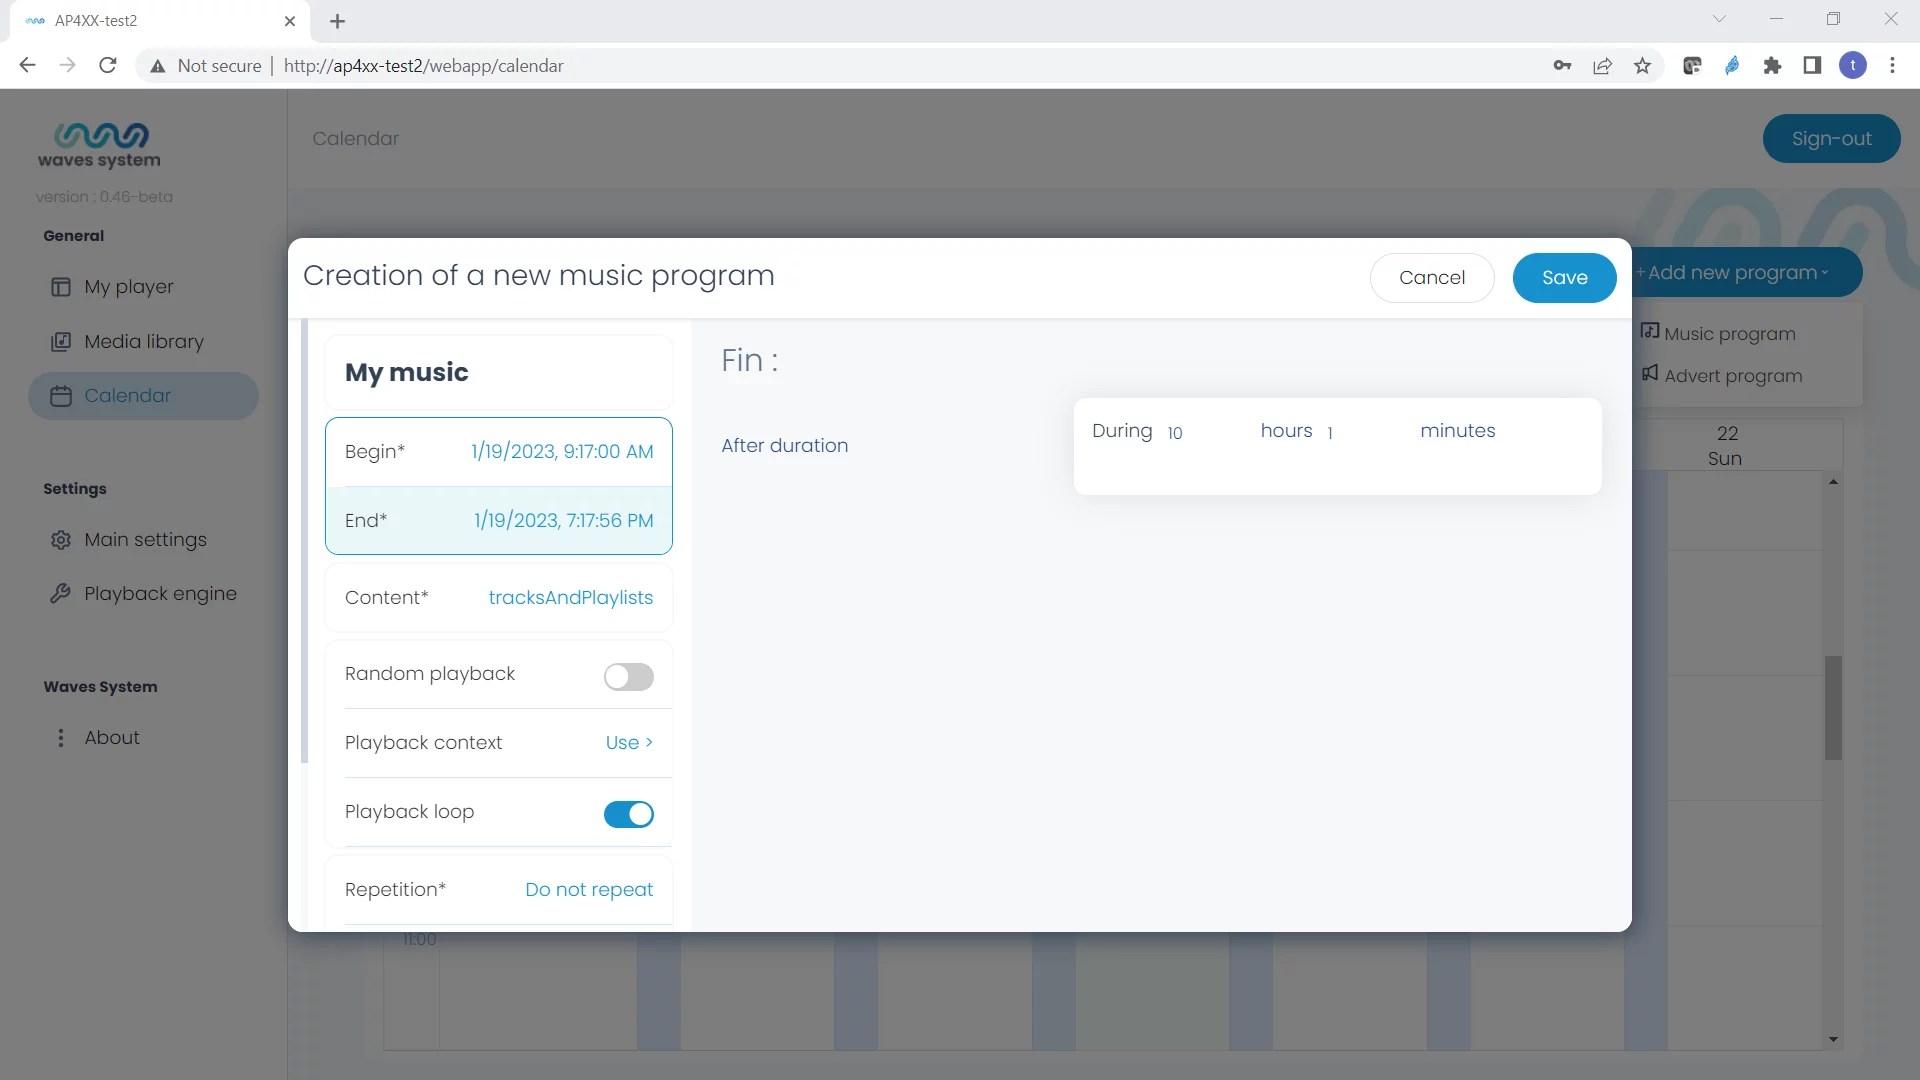The height and width of the screenshot is (1080, 1920).
Task: Bookmark page with star icon
Action: 1642,66
